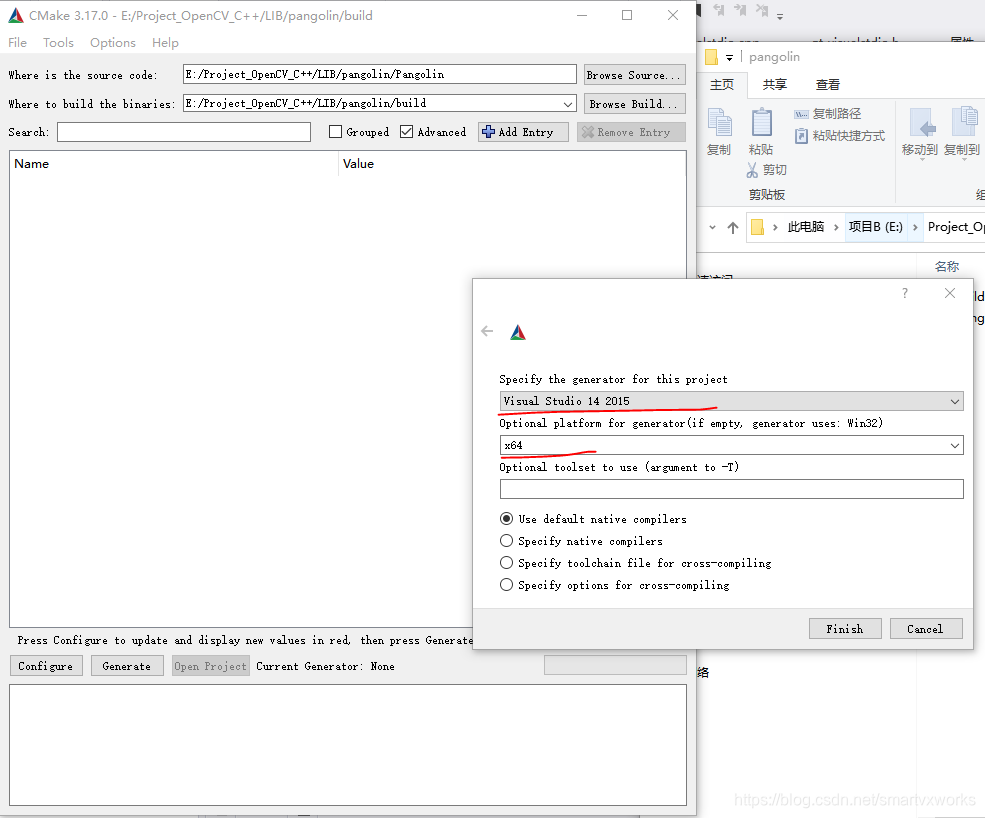Switch to the 主页 tab in Explorer
Viewport: 985px width, 818px height.
pos(722,85)
